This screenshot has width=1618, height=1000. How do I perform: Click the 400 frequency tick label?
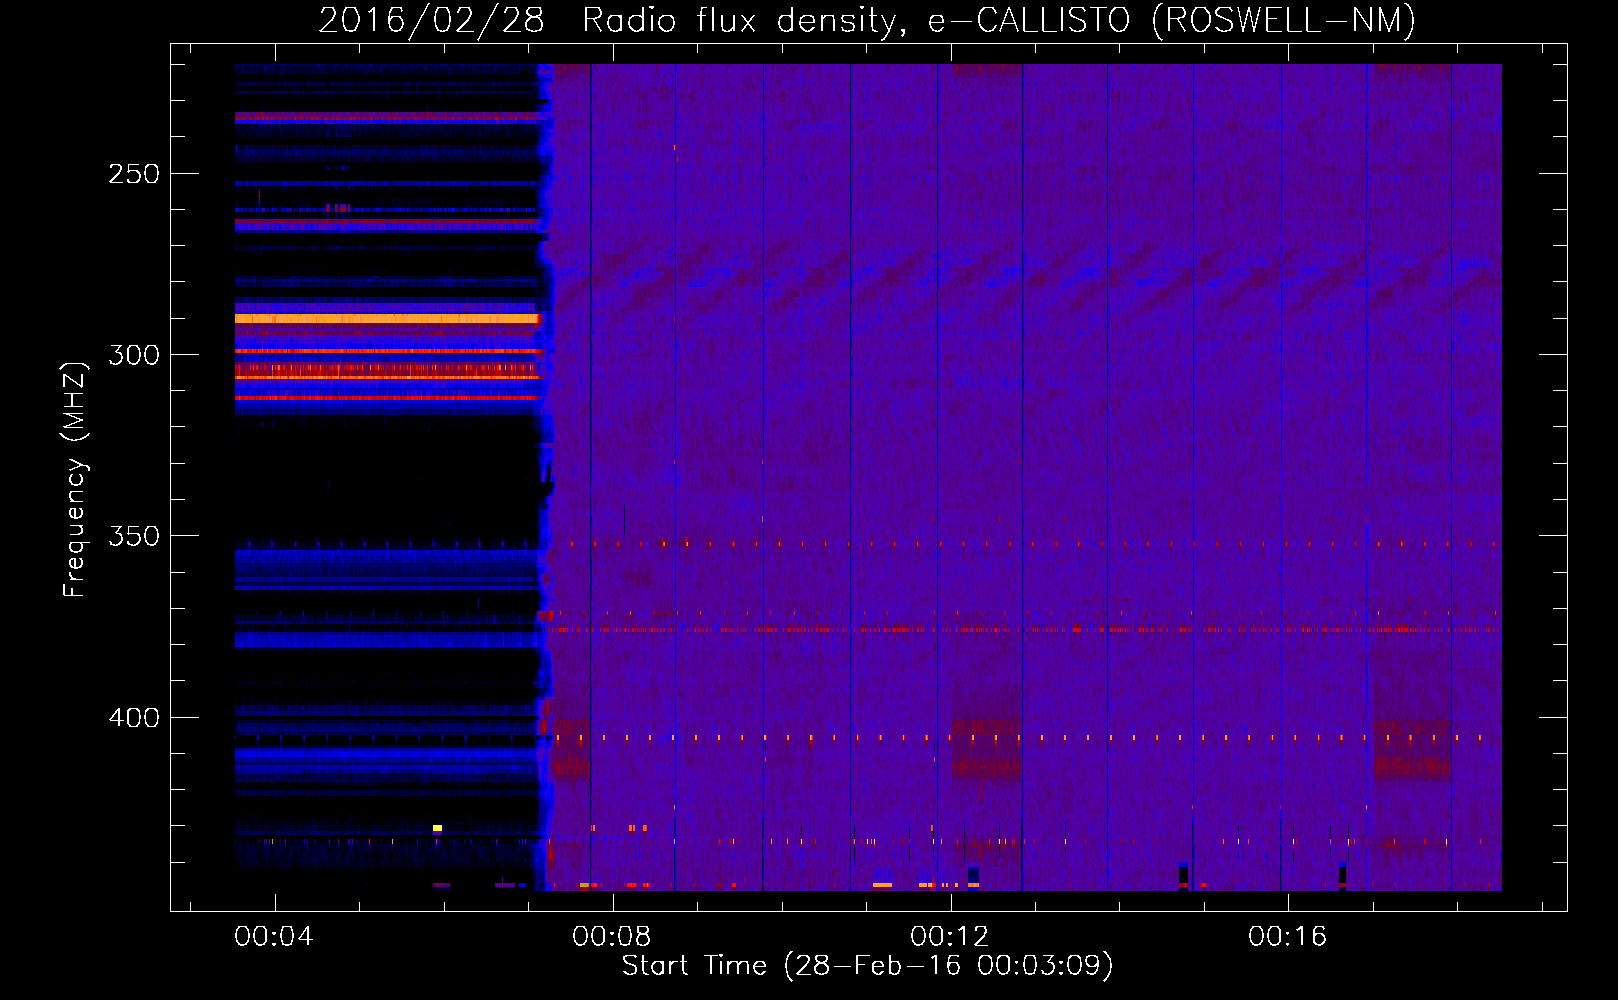tap(134, 718)
